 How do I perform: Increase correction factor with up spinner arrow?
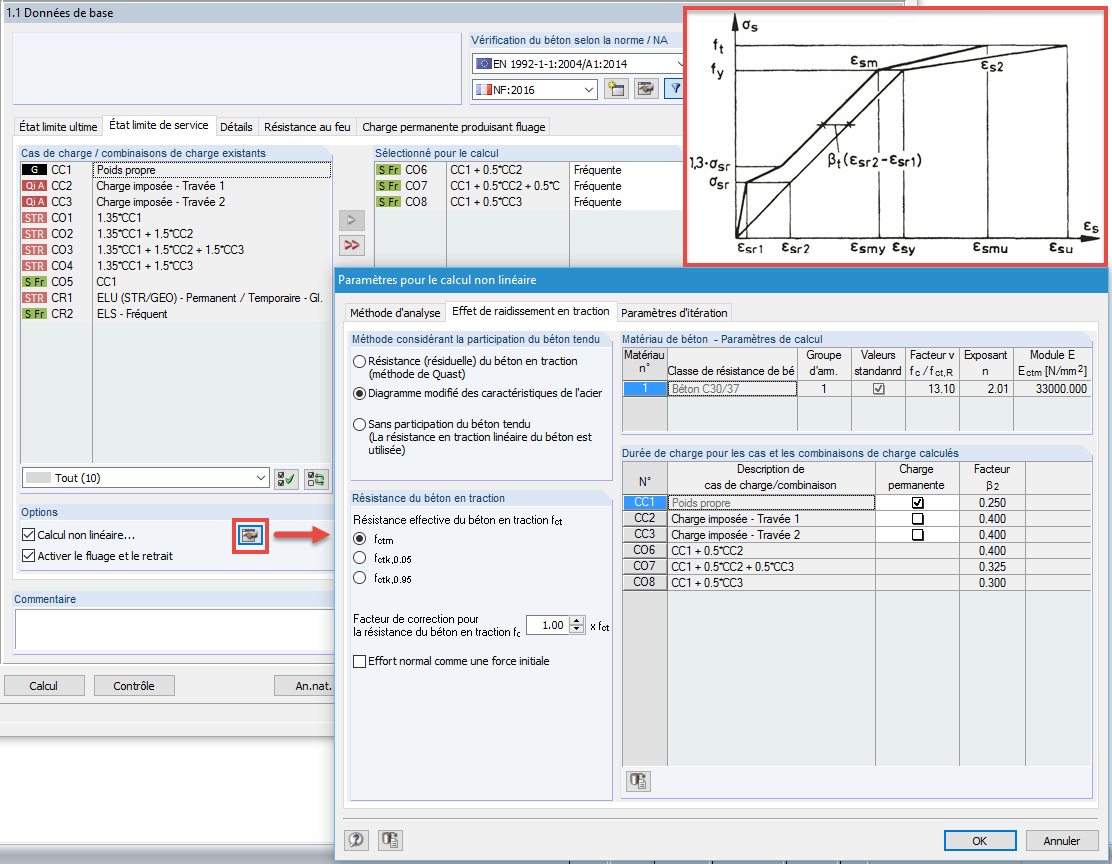coord(577,621)
